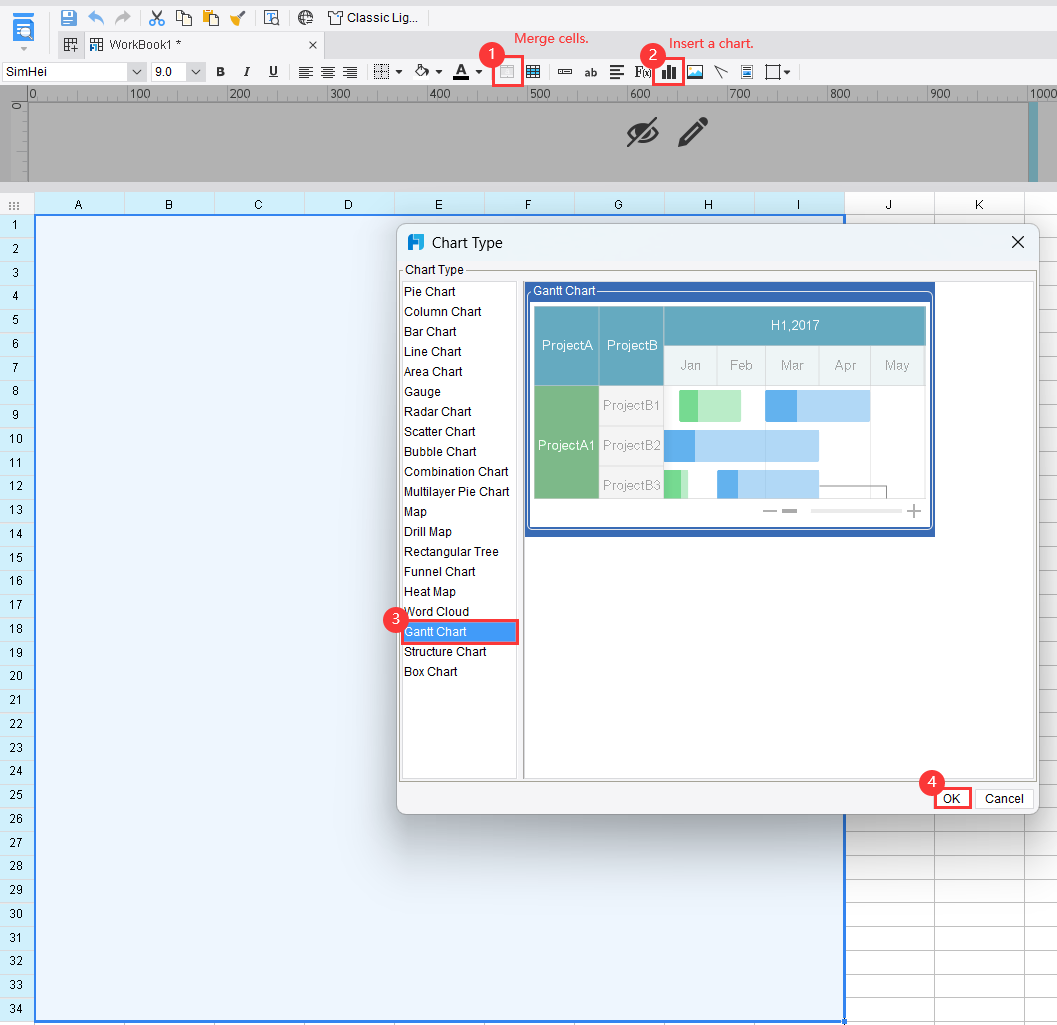1057x1025 pixels.
Task: Click the format painter brush icon
Action: pos(237,18)
